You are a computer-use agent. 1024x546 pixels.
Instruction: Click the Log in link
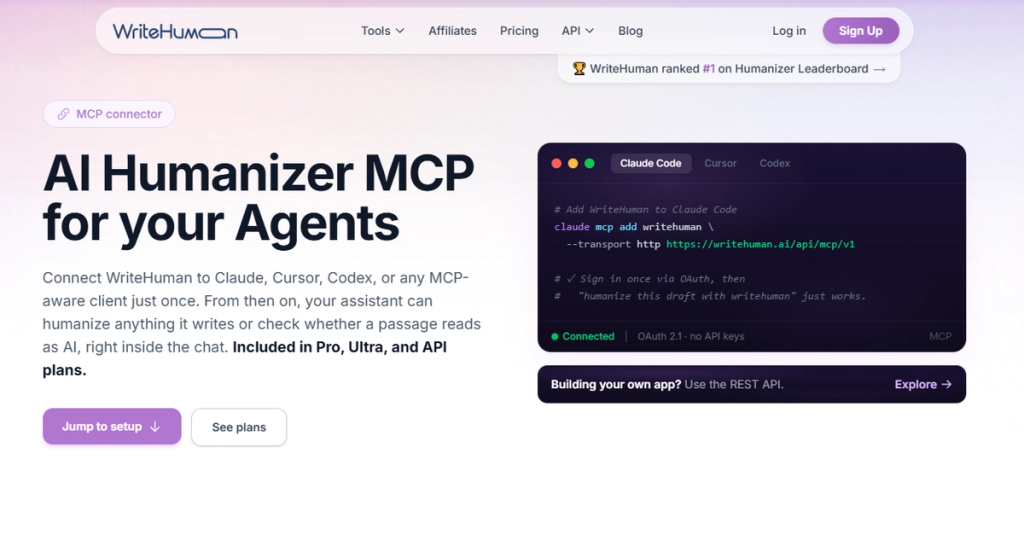click(x=789, y=31)
